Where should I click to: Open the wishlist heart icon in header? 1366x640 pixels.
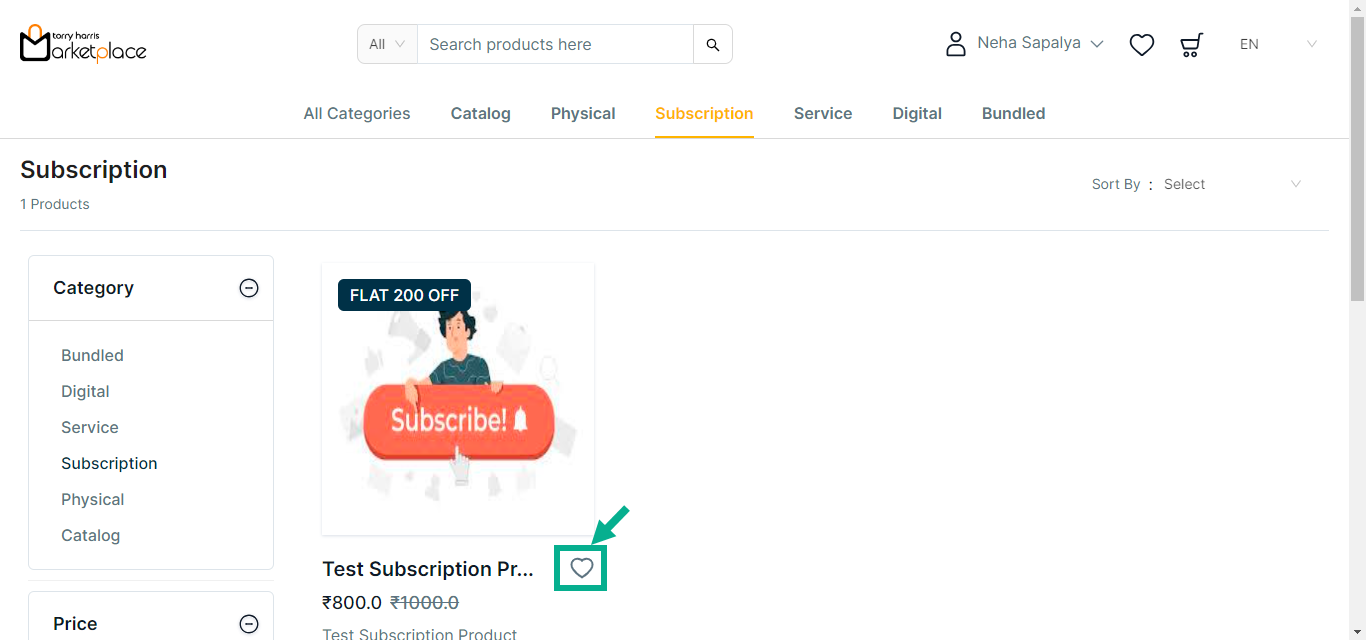point(1142,45)
